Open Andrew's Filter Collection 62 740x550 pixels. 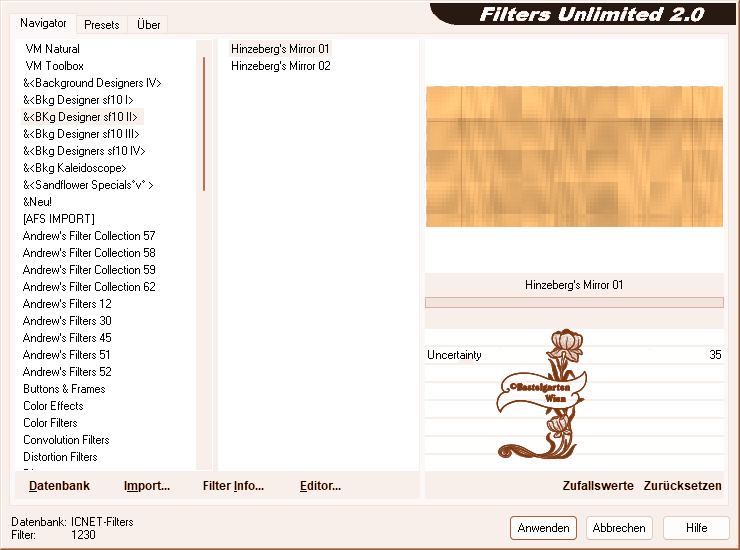(x=89, y=287)
